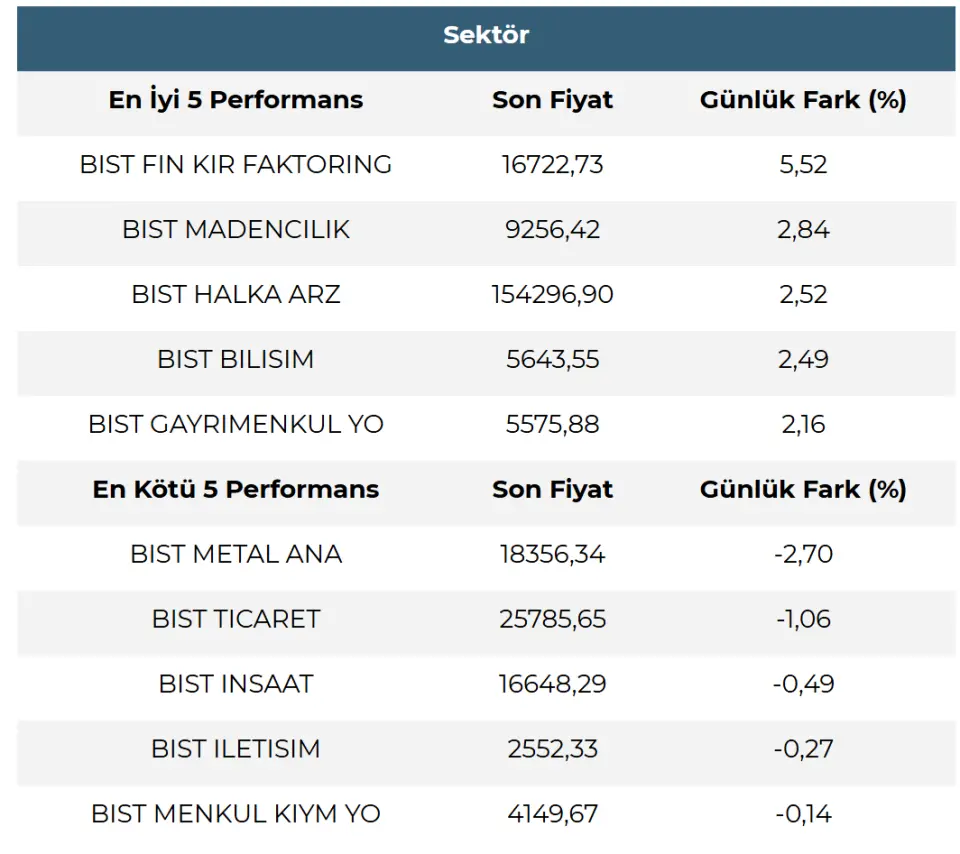
Task: Click the top Günlük Fark (%) header
Action: [803, 100]
